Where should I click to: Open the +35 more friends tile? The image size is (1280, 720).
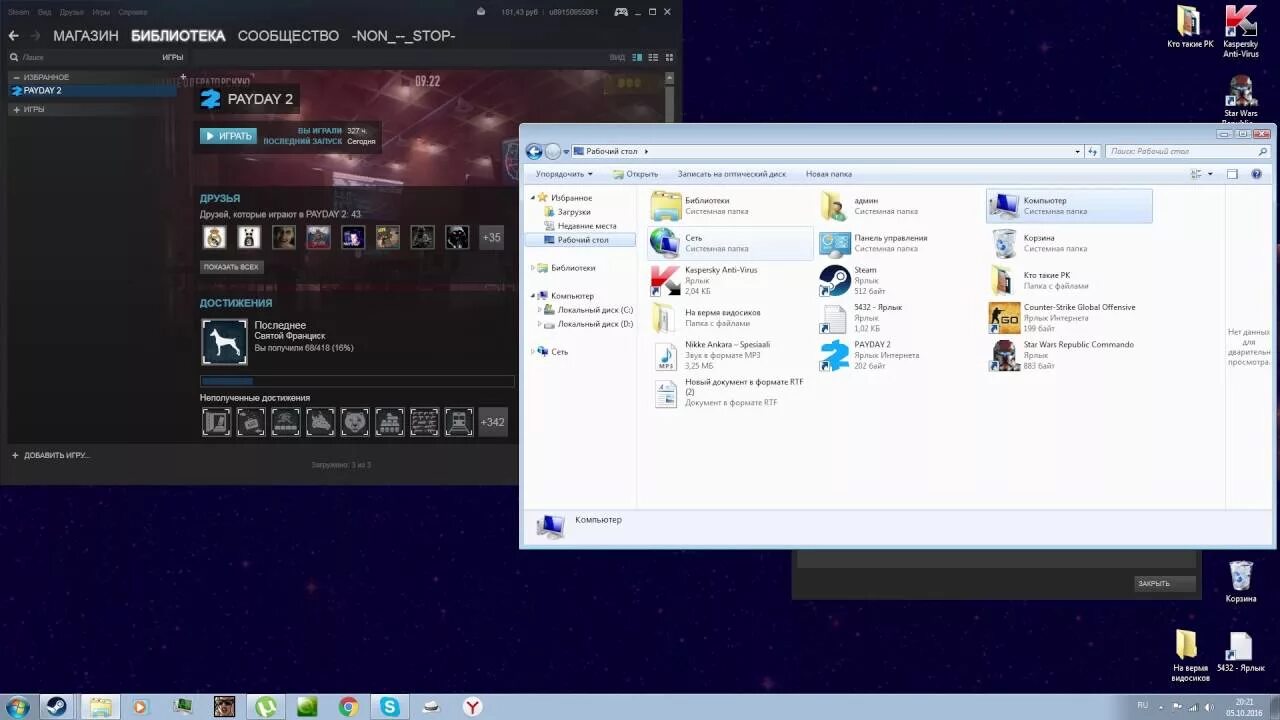[491, 237]
